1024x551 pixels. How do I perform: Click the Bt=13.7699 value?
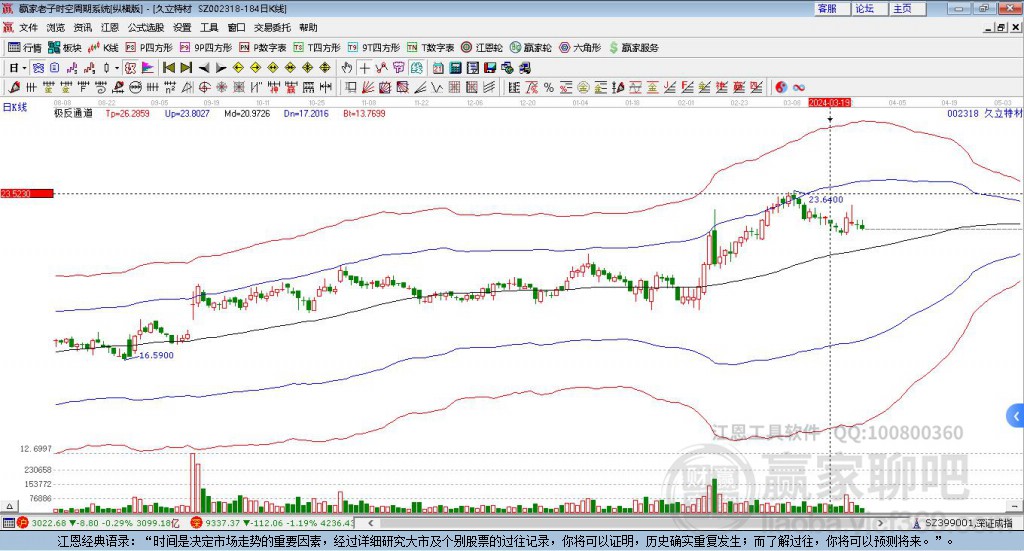[x=364, y=114]
